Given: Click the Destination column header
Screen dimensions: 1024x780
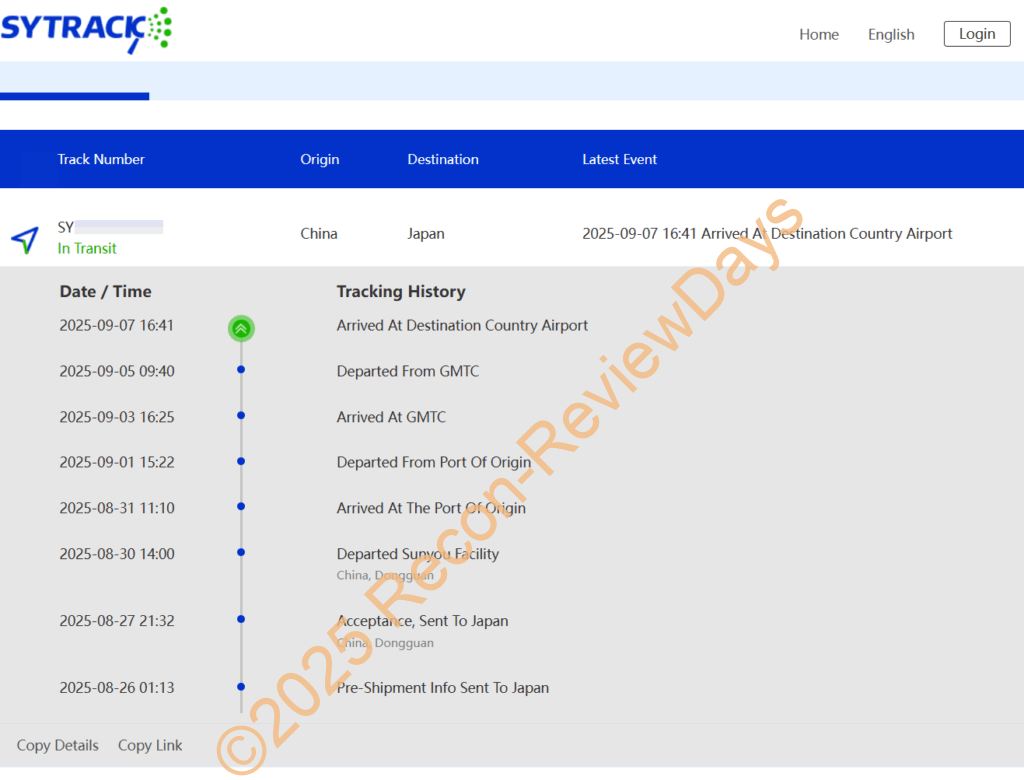Looking at the screenshot, I should pos(442,159).
